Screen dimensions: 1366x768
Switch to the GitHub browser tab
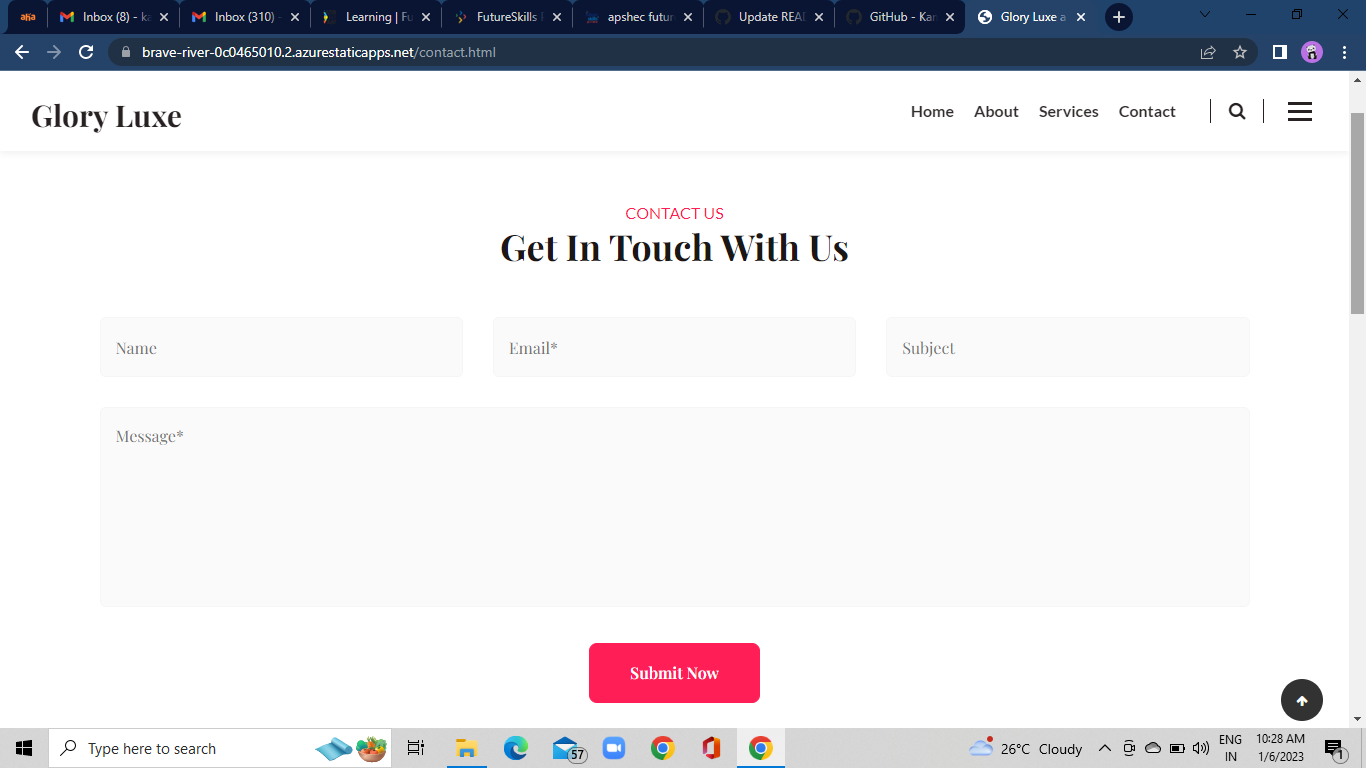[897, 16]
